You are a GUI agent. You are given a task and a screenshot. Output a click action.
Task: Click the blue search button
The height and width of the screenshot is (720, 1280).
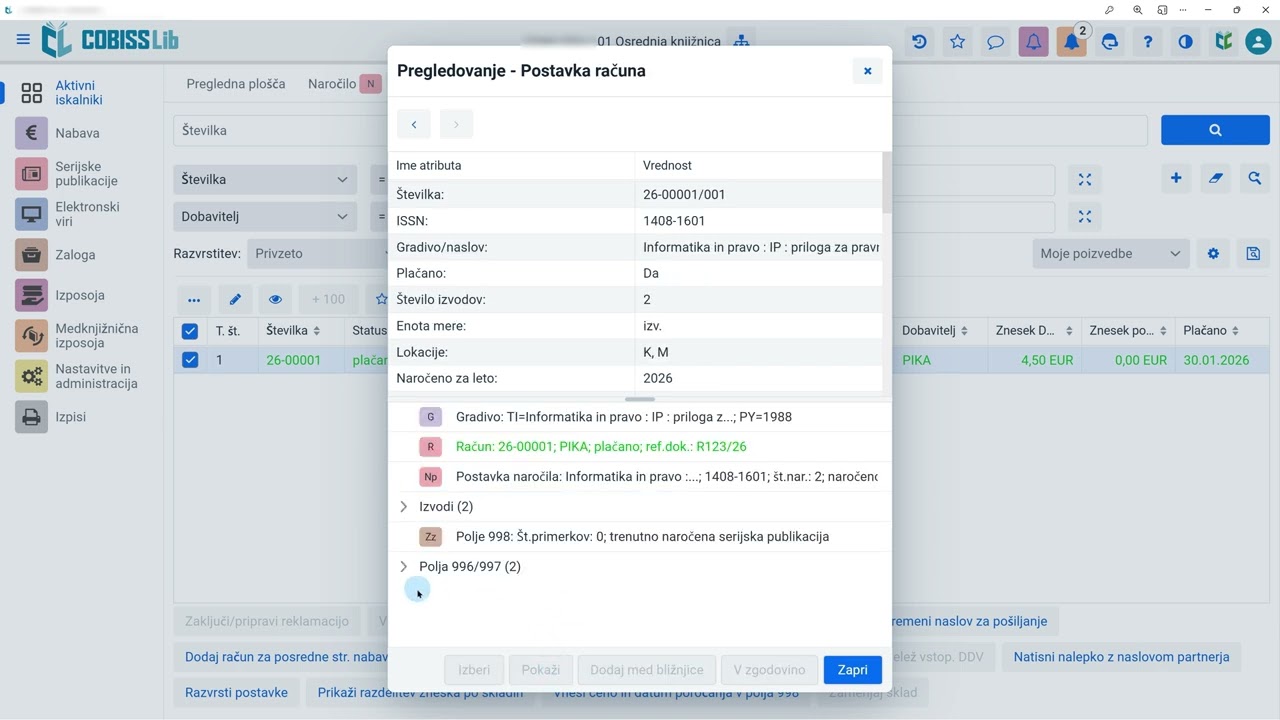[x=1215, y=130]
